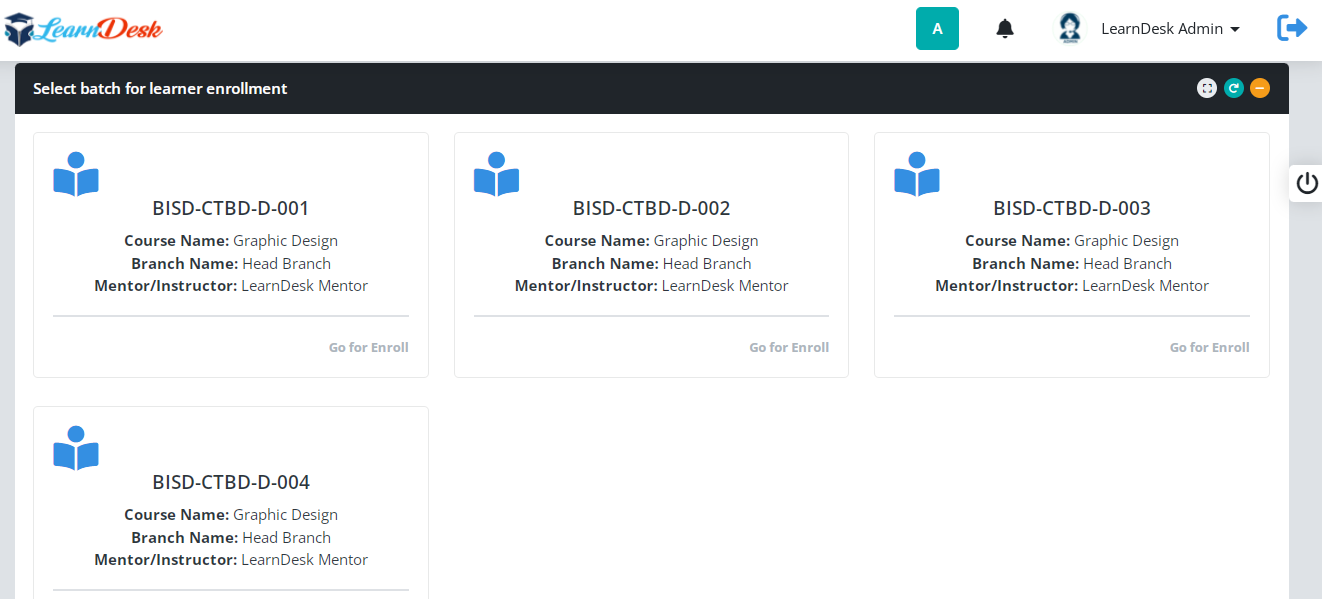
Task: Click Branch Name in BISD-CTBD-D-002 card
Action: [652, 264]
